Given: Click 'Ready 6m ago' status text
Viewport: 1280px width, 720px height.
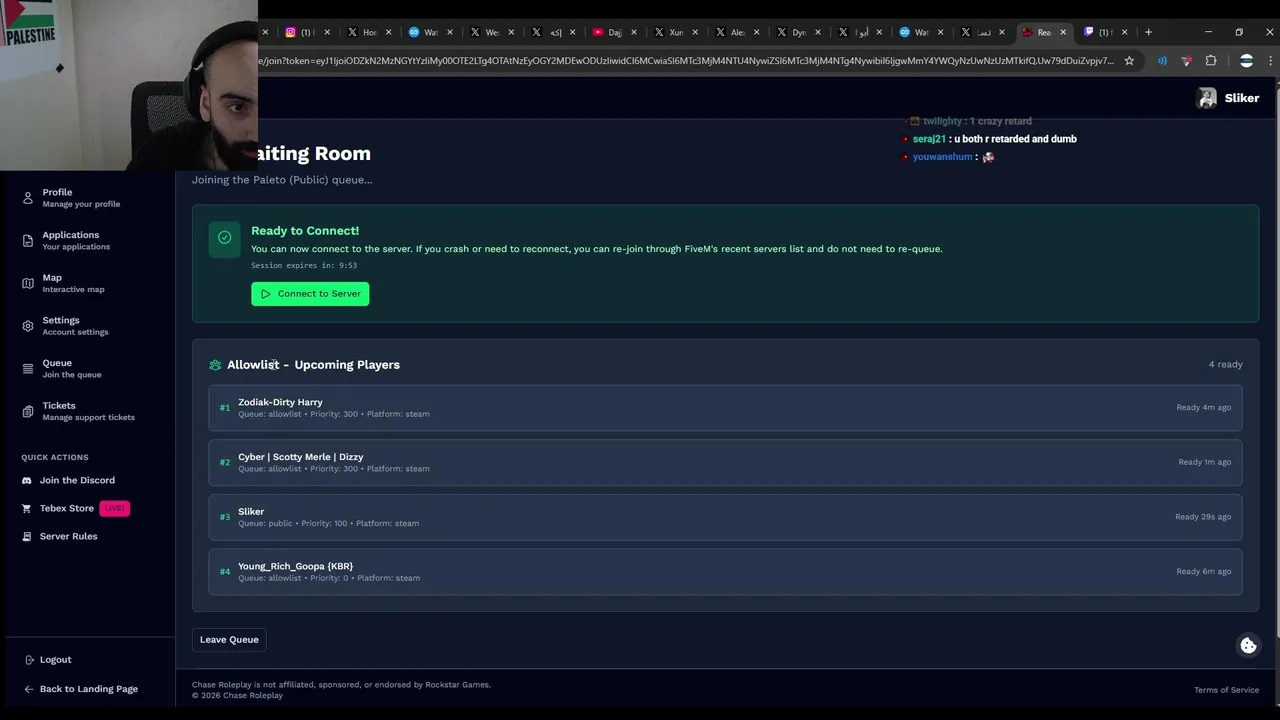Looking at the screenshot, I should click(x=1203, y=572).
